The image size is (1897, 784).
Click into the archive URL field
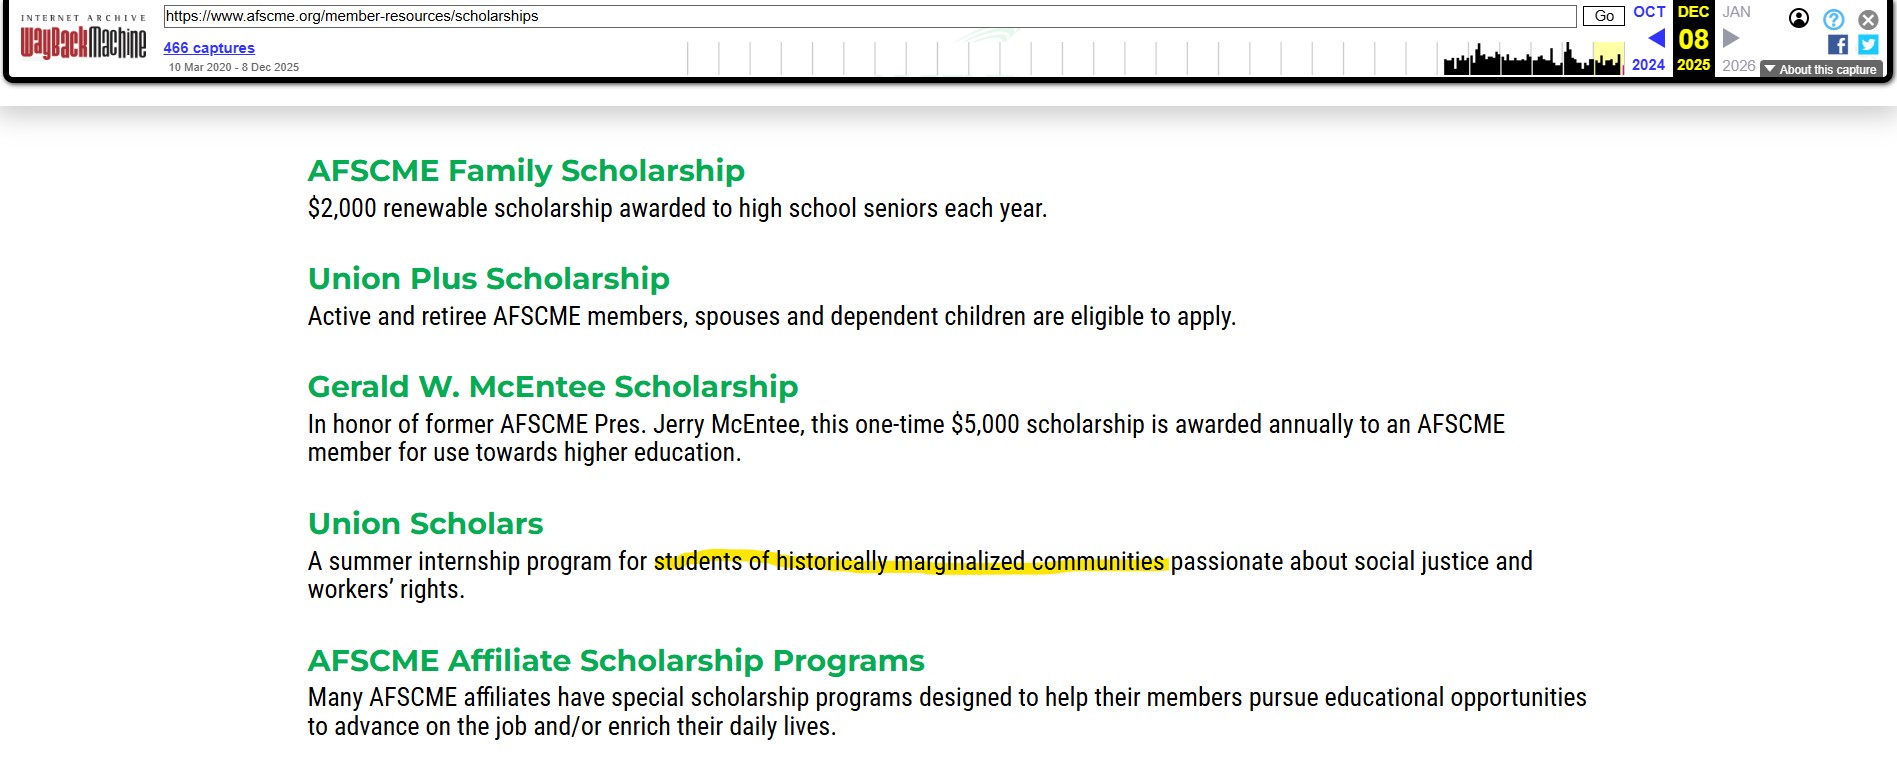pyautogui.click(x=868, y=16)
